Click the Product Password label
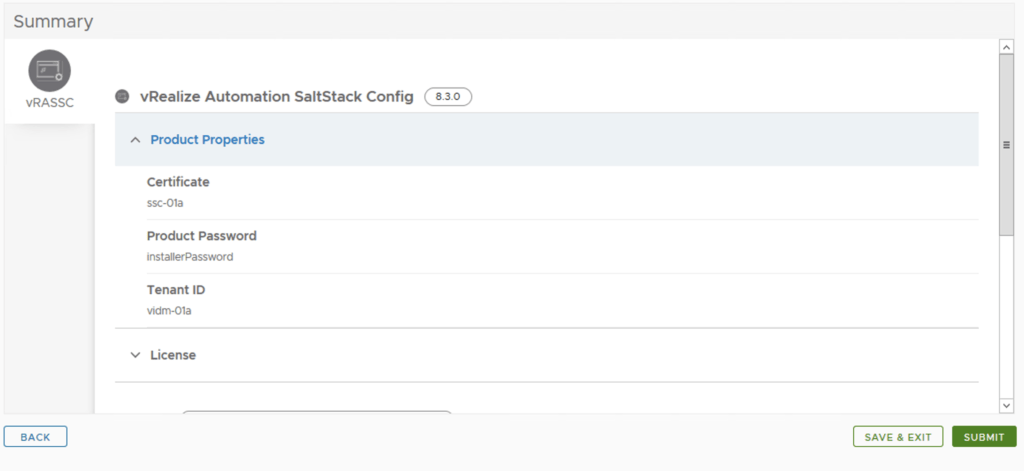Viewport: 1024px width, 471px height. 201,236
